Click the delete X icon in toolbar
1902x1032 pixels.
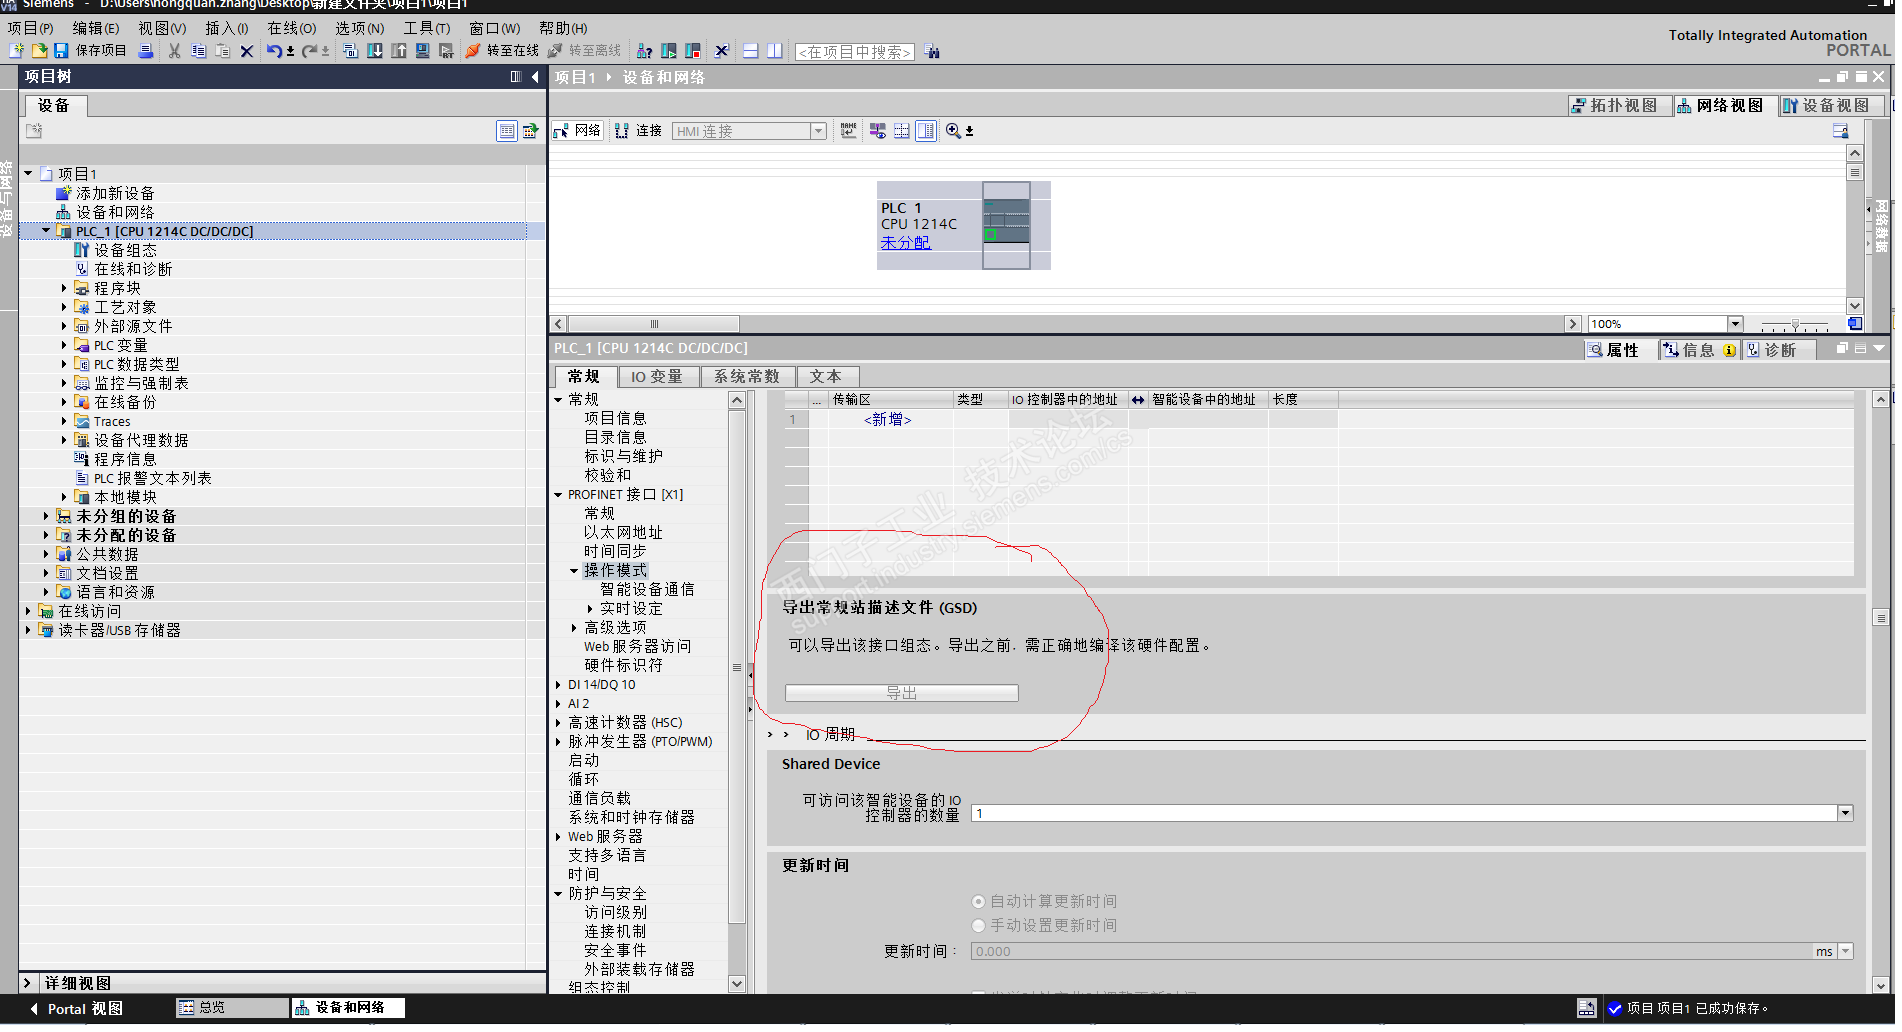(x=247, y=51)
